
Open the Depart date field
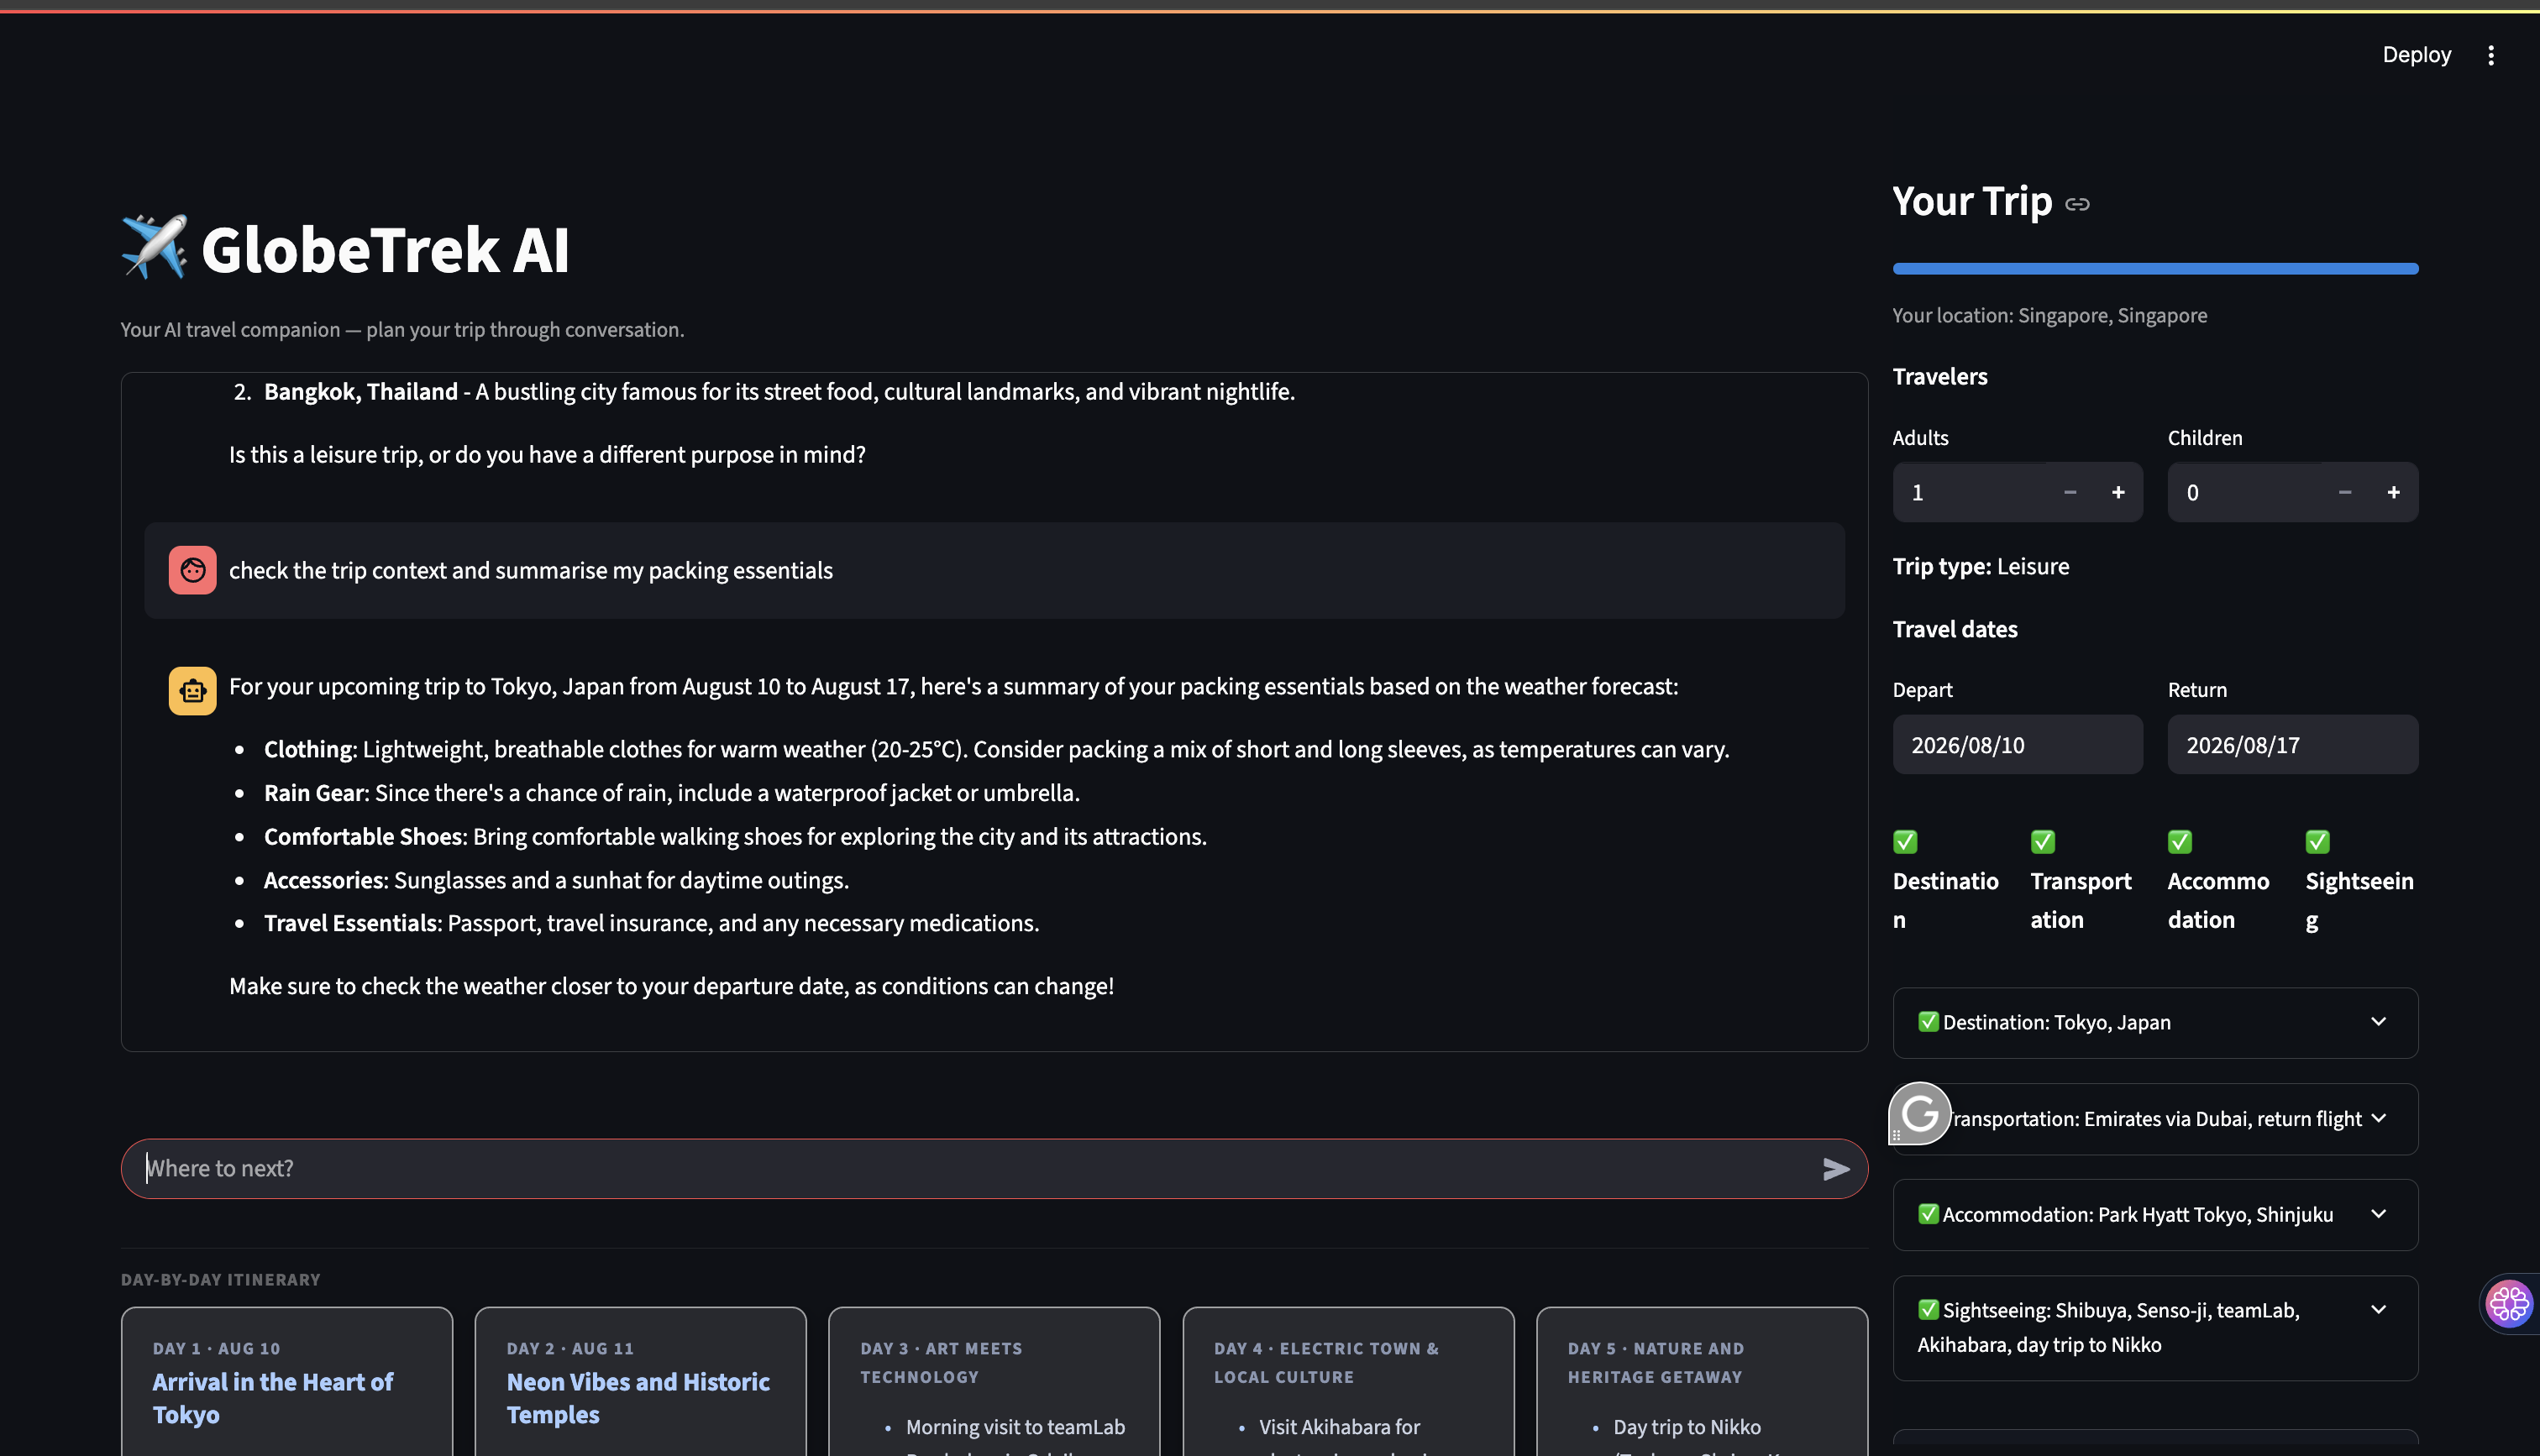click(2017, 745)
